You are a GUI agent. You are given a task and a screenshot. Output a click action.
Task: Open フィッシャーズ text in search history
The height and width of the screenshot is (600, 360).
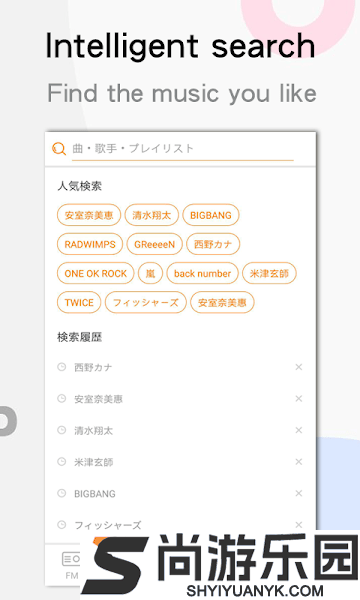pyautogui.click(x=108, y=525)
